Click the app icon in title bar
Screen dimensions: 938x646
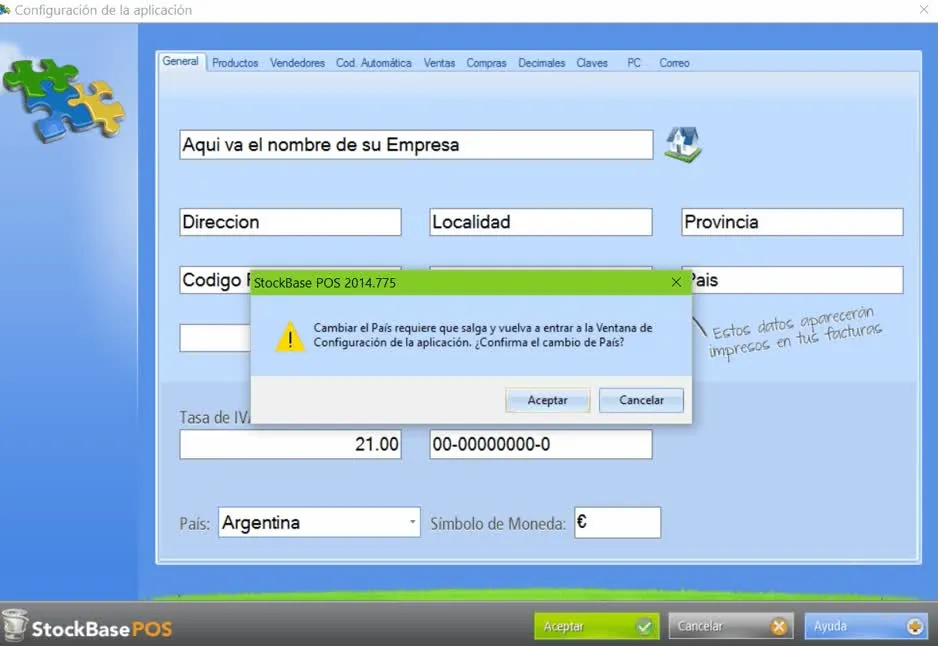click(5, 10)
